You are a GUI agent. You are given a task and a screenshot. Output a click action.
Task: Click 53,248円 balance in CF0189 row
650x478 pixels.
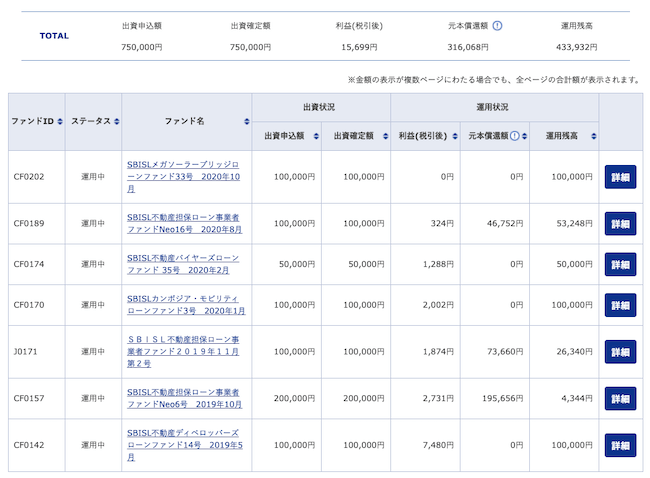pos(575,223)
